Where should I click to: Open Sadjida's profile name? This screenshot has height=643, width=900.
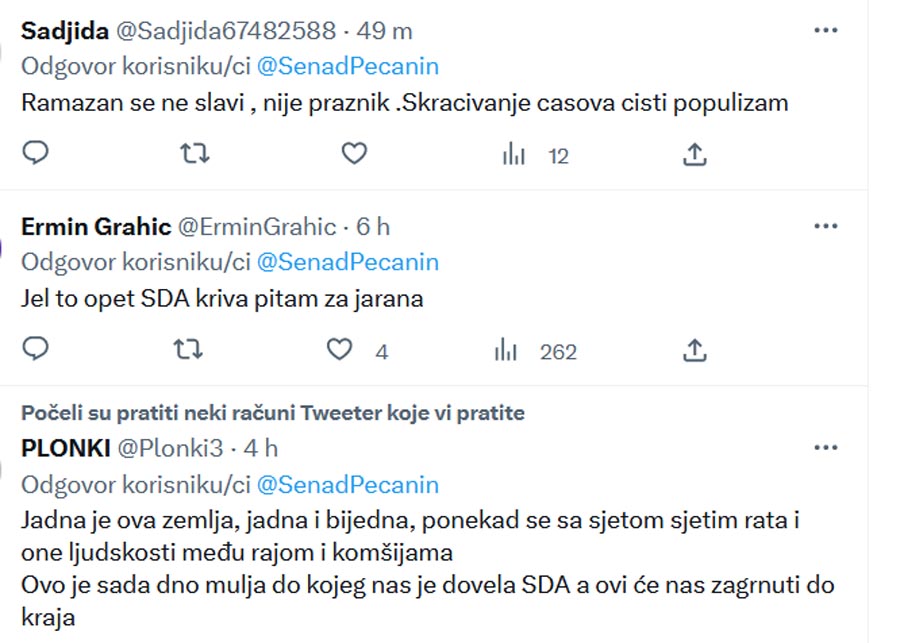65,31
